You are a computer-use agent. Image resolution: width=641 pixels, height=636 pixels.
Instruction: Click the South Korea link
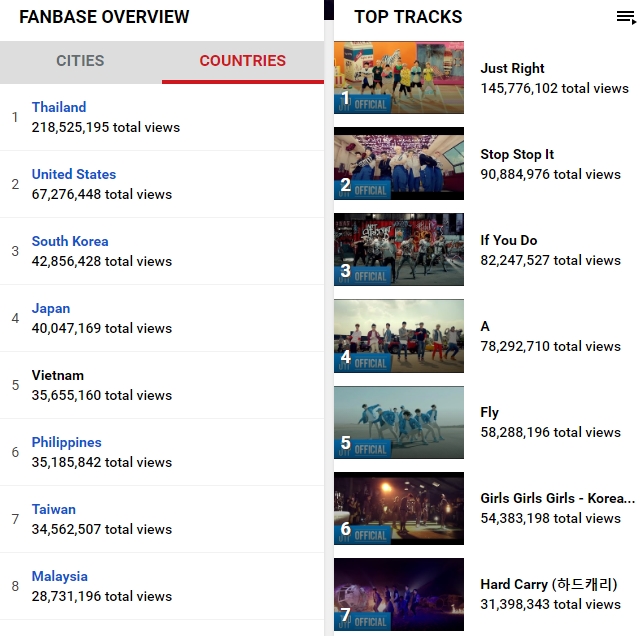70,241
